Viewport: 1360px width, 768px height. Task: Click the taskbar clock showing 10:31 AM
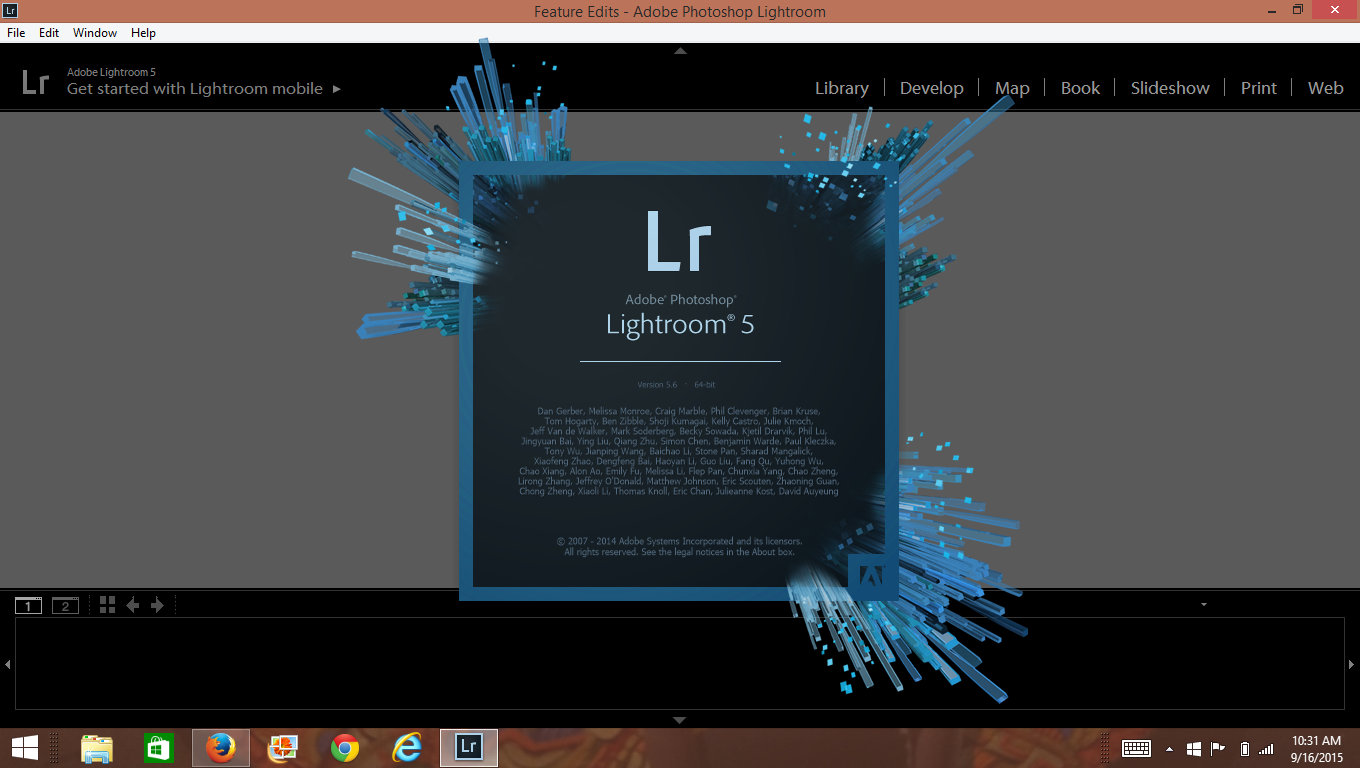[x=1316, y=748]
